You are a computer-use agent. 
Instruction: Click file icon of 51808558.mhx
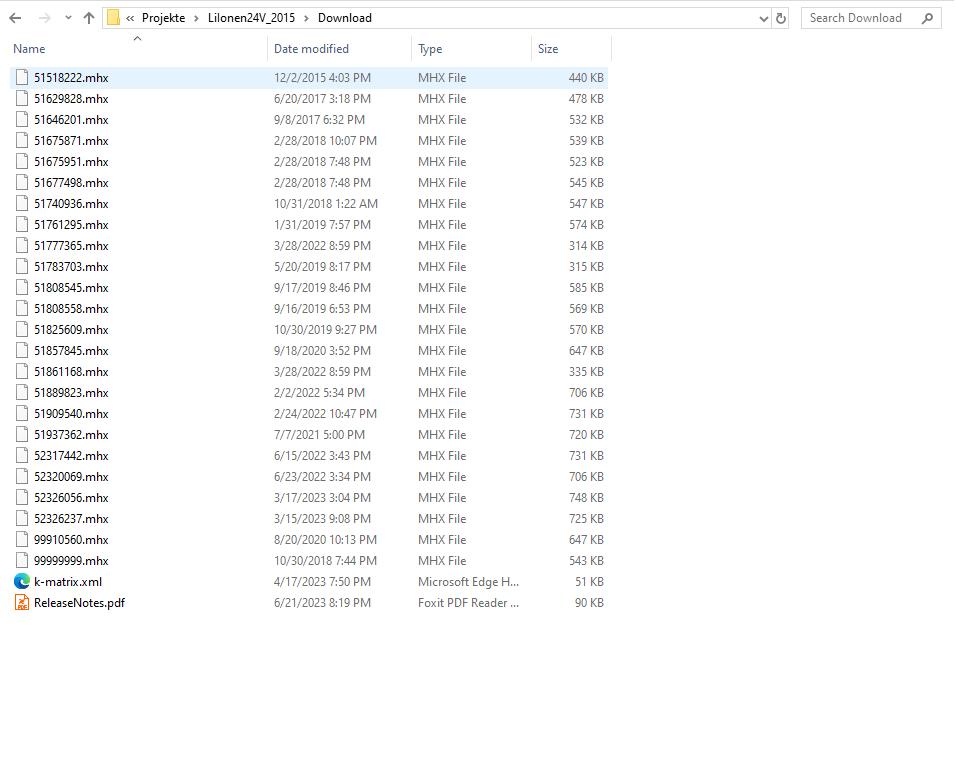pos(22,308)
